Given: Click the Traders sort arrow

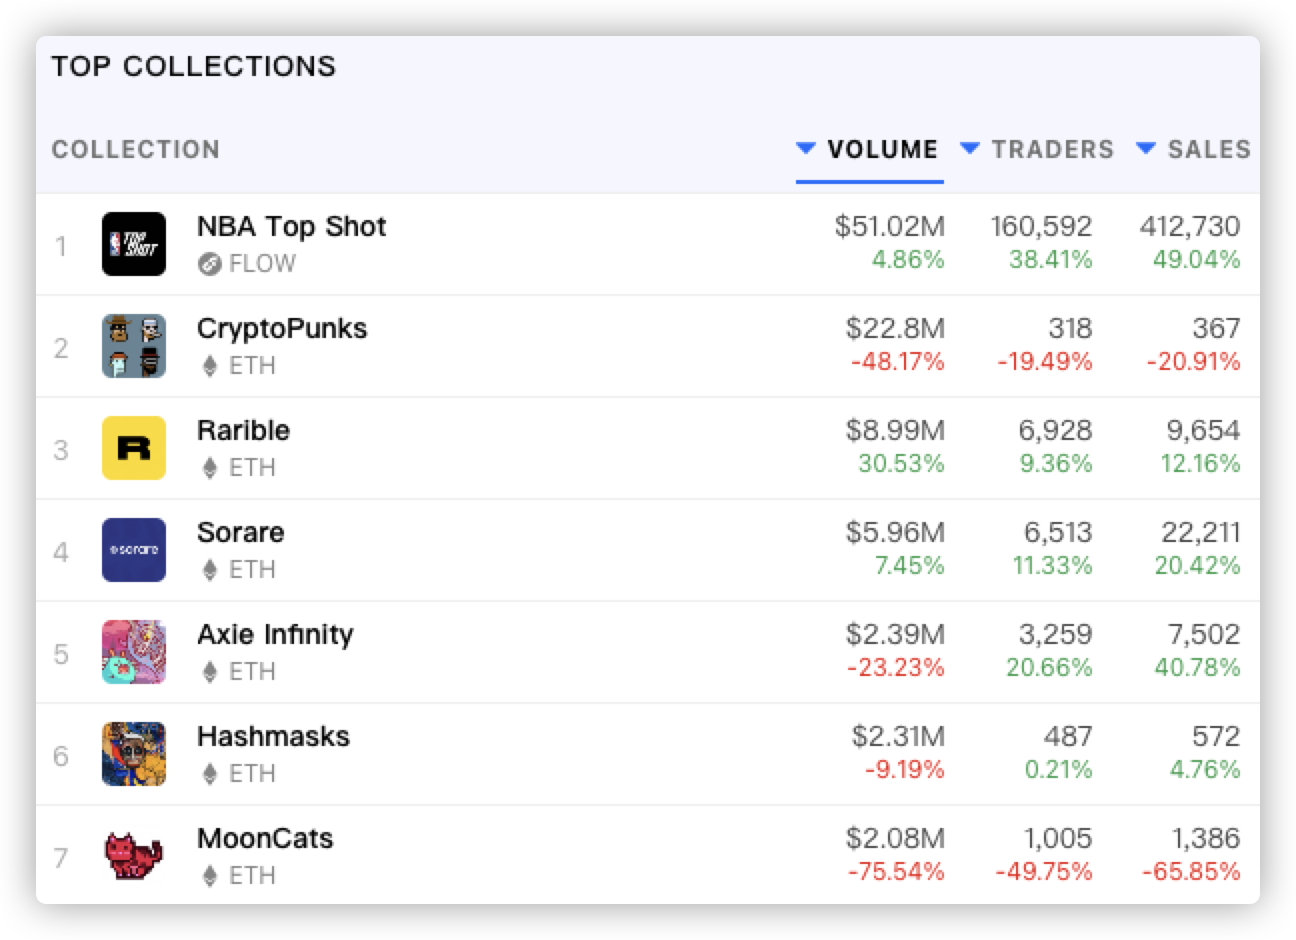Looking at the screenshot, I should click(969, 149).
